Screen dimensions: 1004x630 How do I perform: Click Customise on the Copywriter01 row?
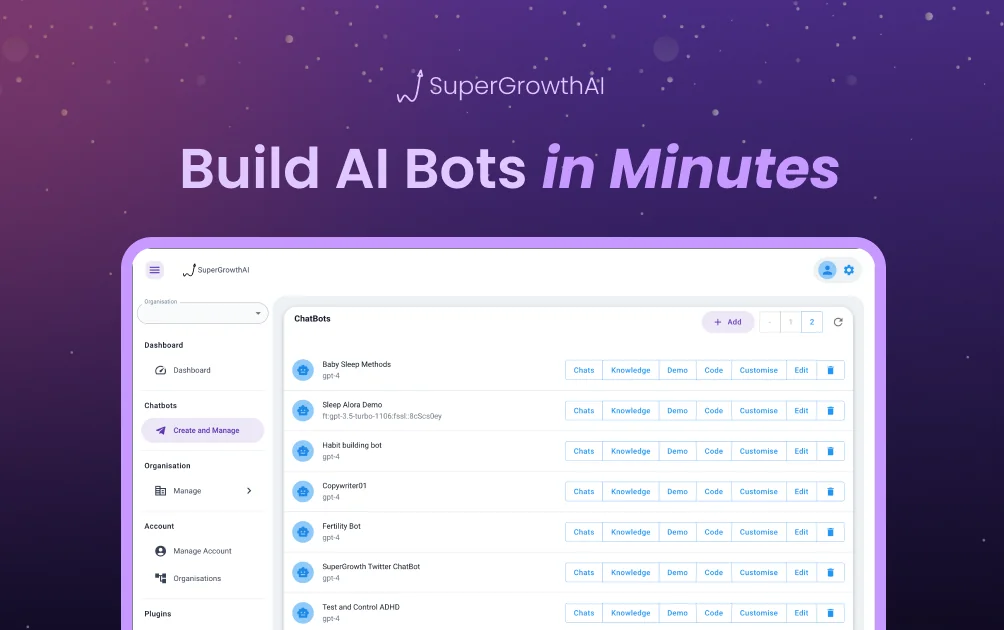point(758,491)
